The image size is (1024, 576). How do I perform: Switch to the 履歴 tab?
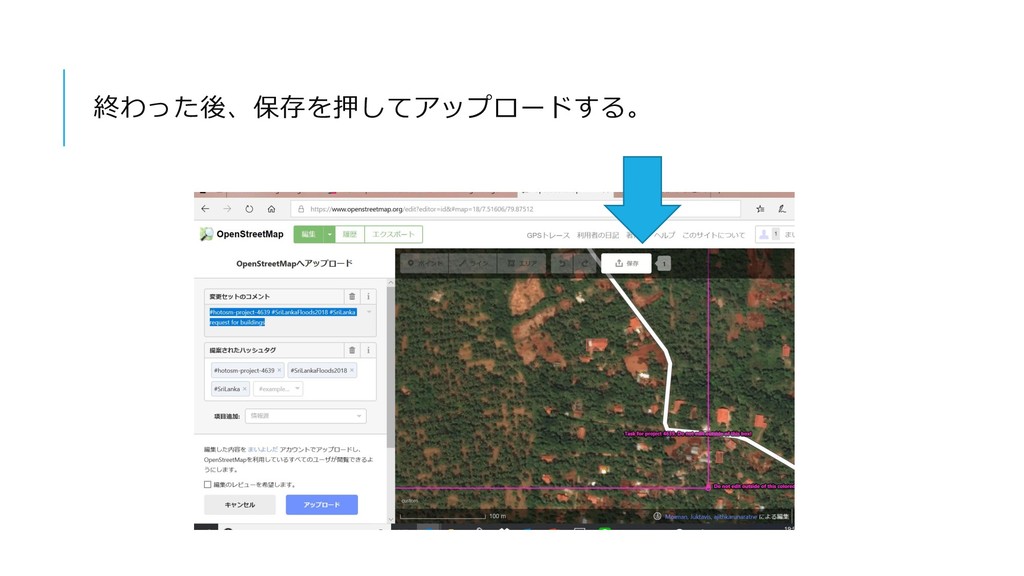point(350,234)
